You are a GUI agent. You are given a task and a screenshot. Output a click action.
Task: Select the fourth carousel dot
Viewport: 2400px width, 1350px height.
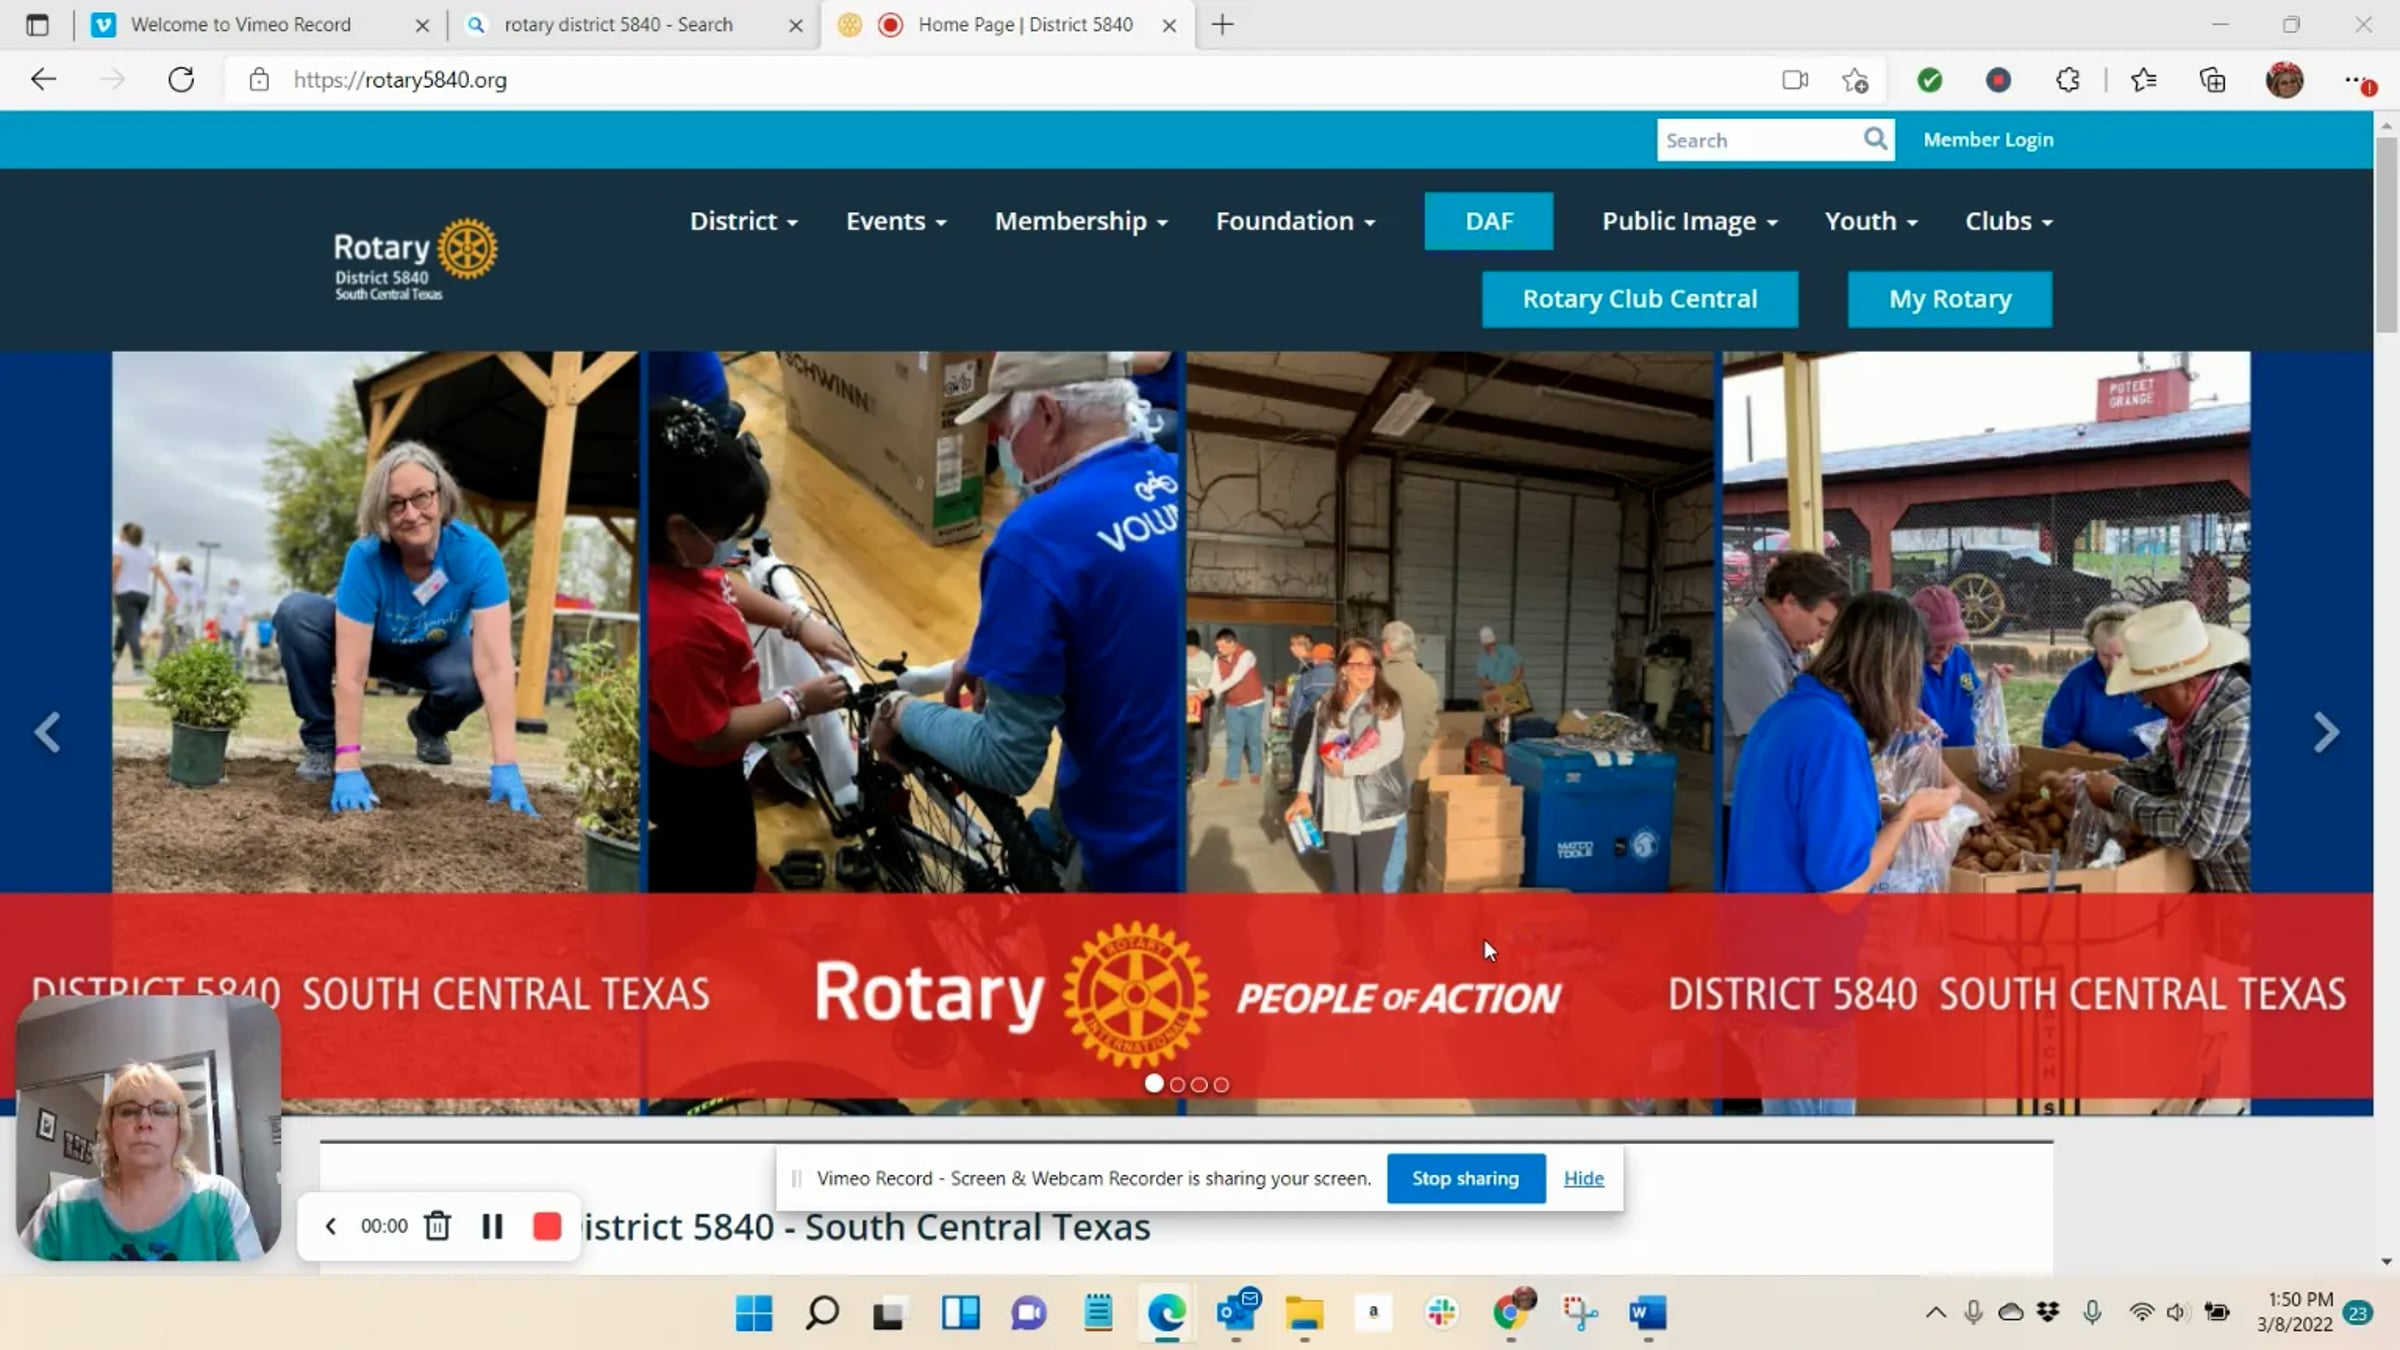[1221, 1085]
